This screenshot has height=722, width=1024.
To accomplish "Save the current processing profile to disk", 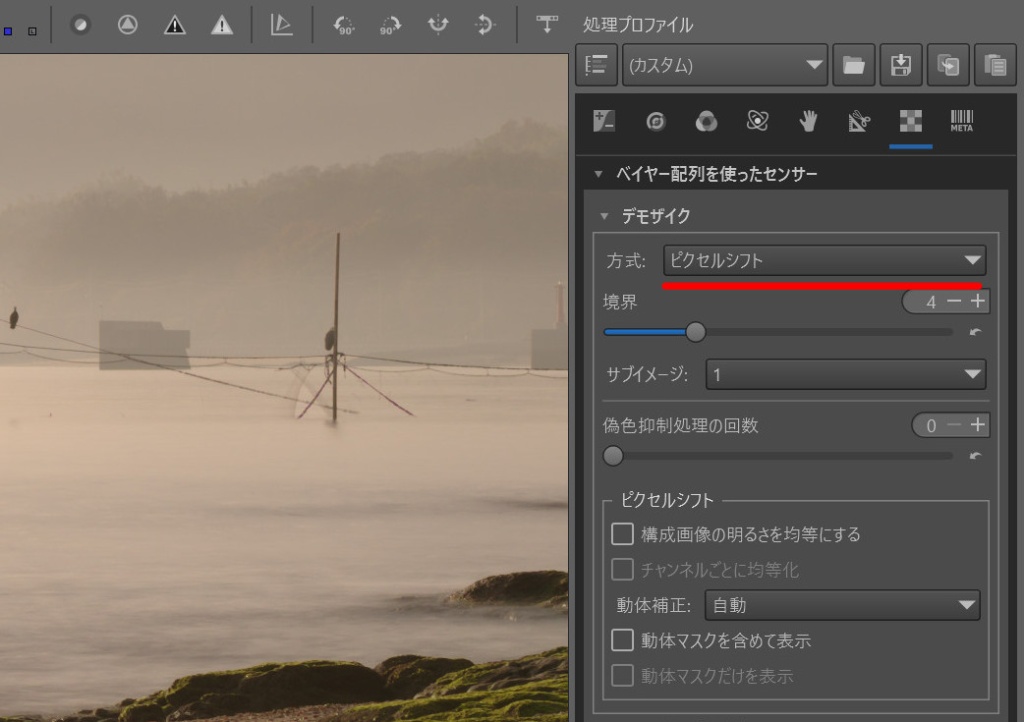I will 901,65.
